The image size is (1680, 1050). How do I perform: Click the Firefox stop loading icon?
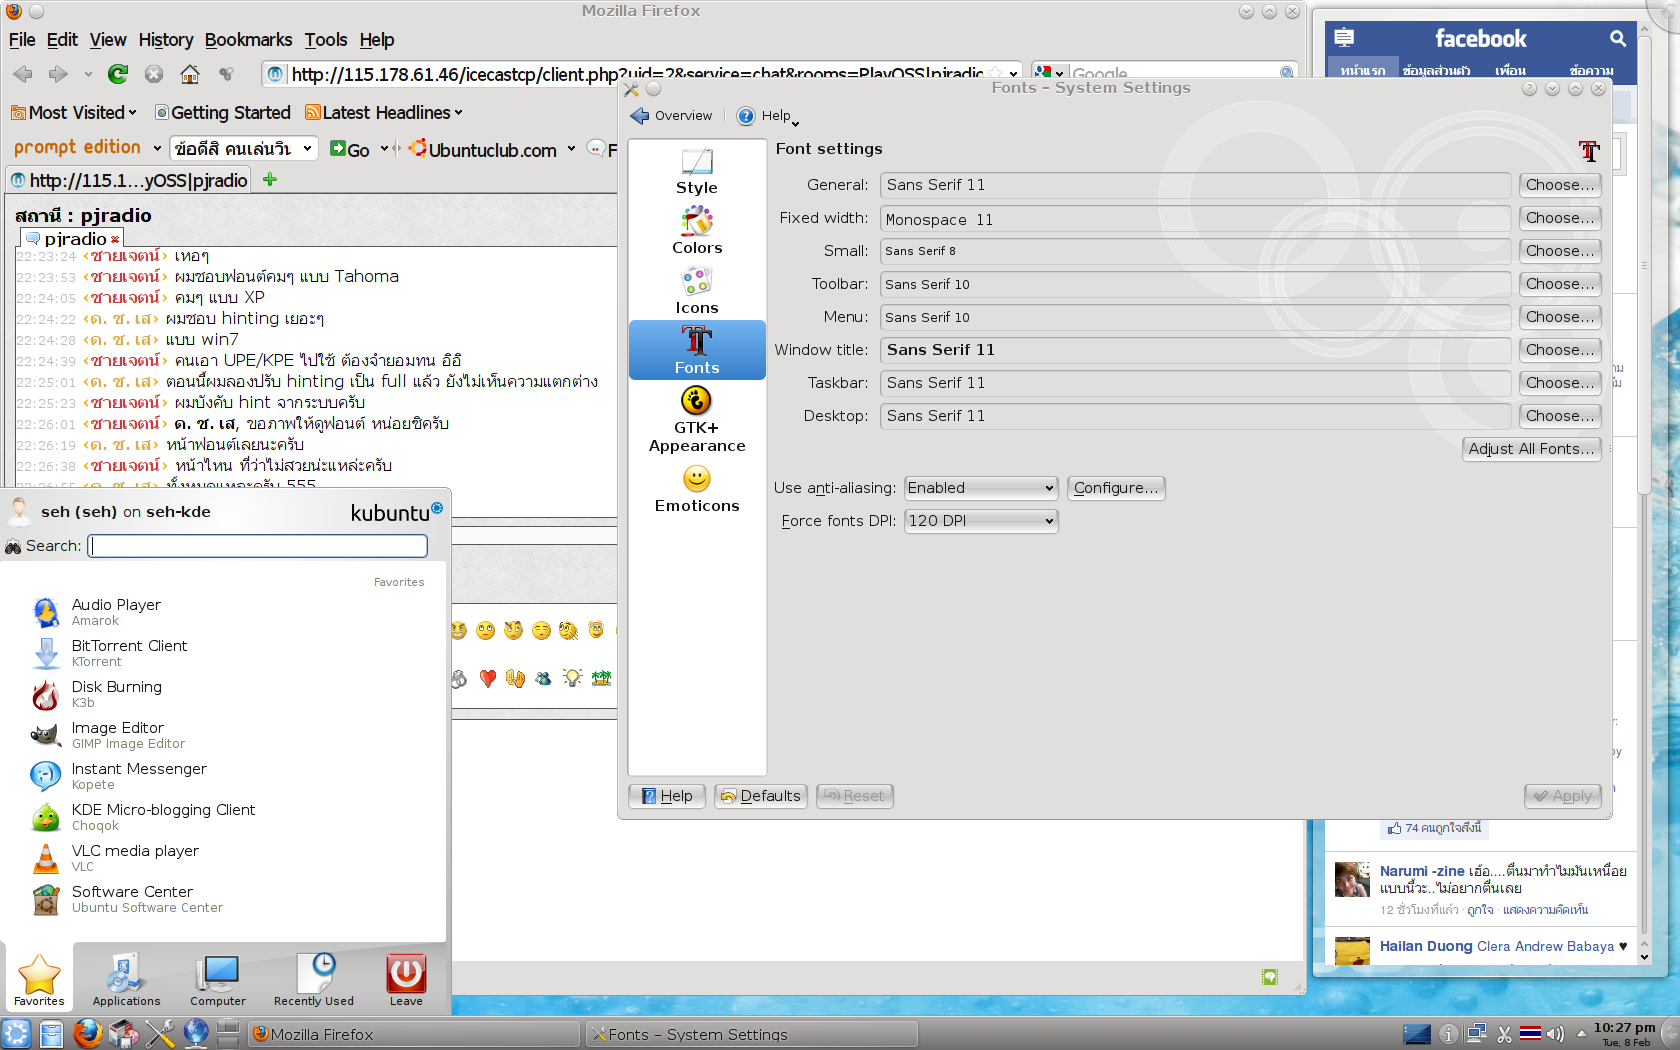pos(153,74)
